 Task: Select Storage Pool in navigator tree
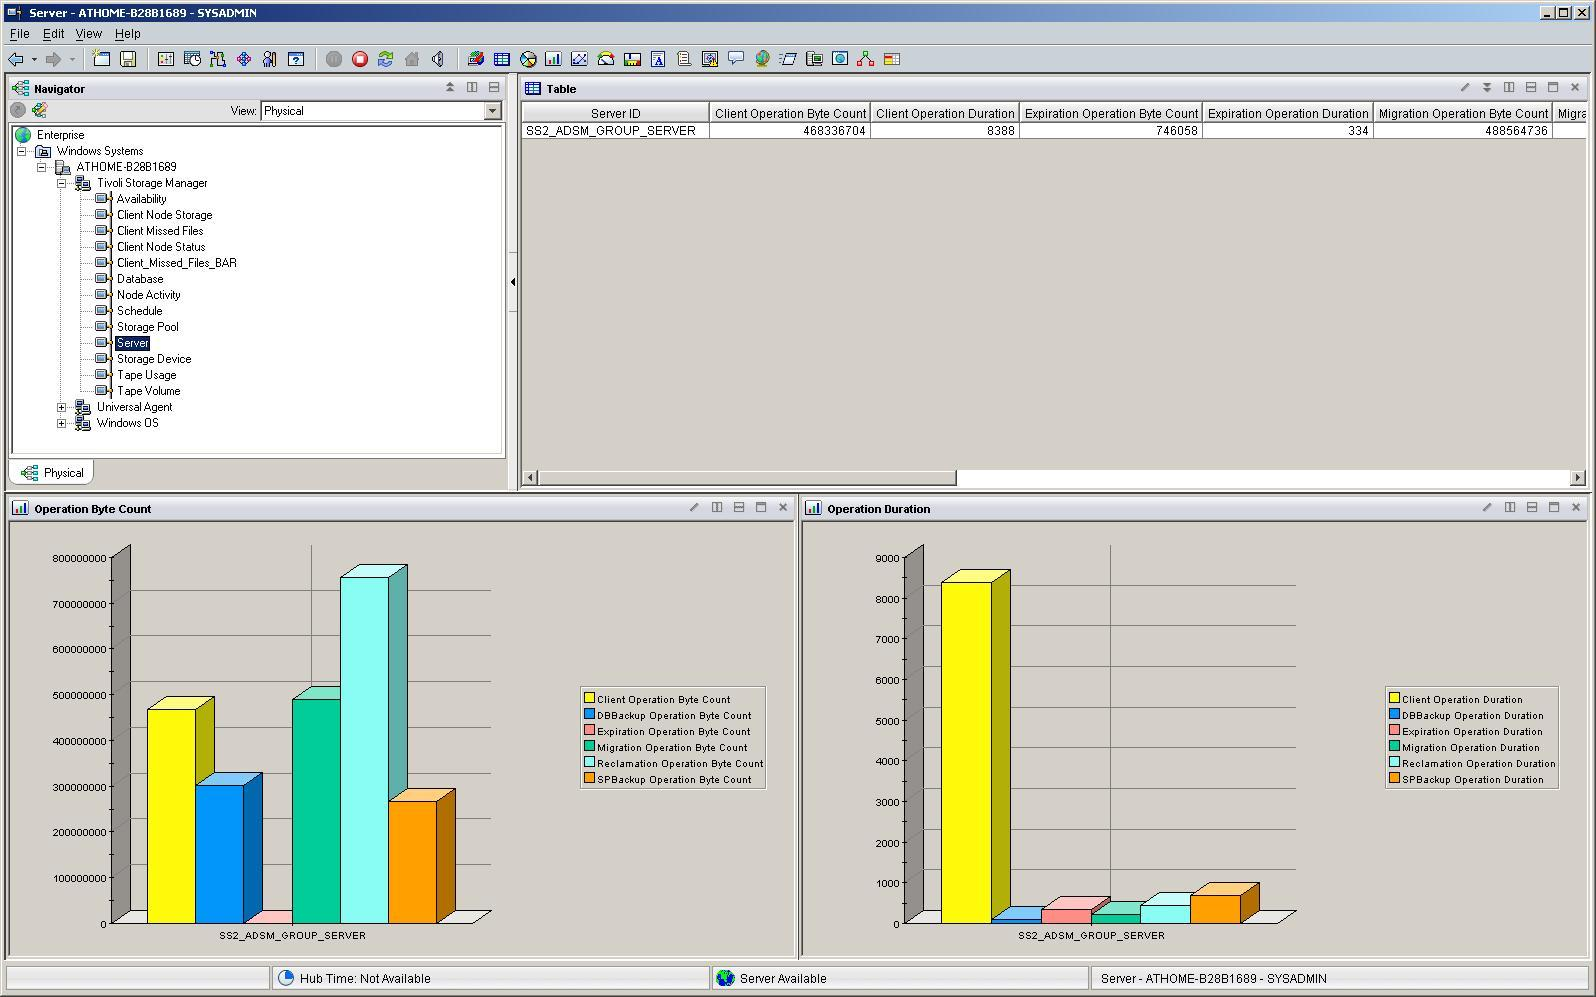click(147, 327)
